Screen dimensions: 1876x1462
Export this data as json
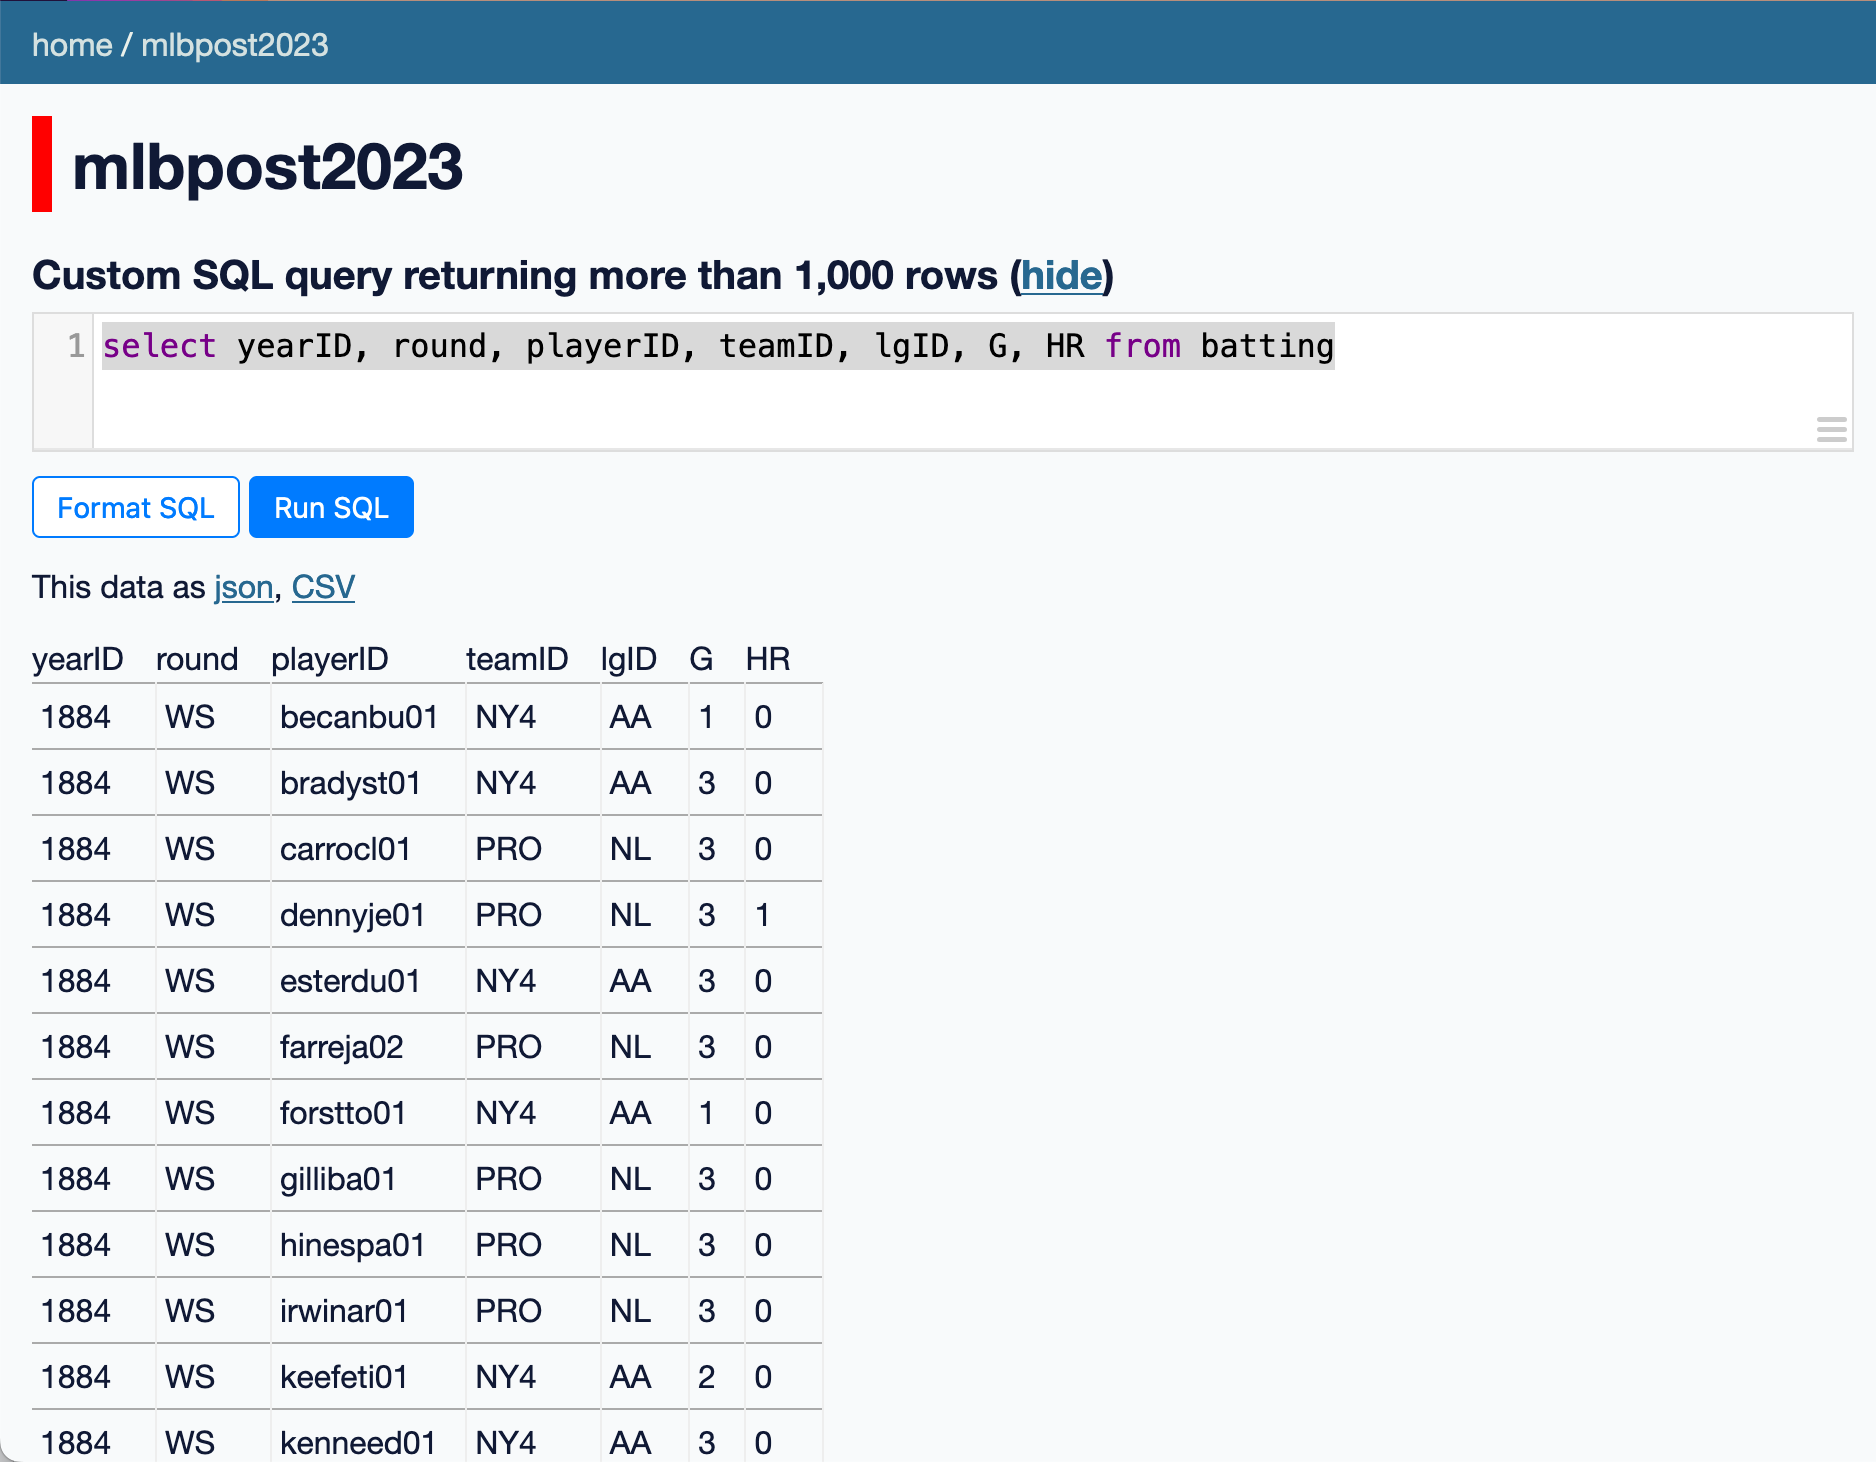(x=243, y=587)
